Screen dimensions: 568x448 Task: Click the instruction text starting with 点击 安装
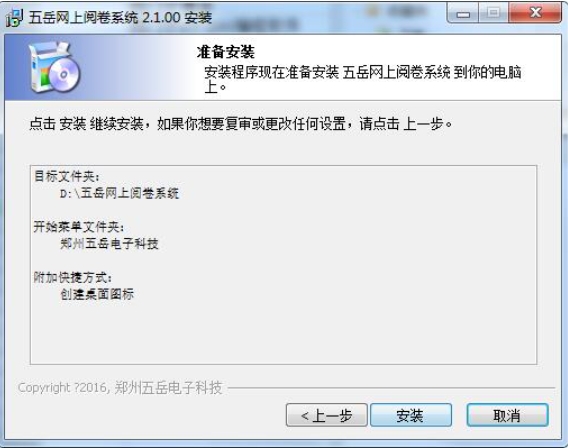241,124
